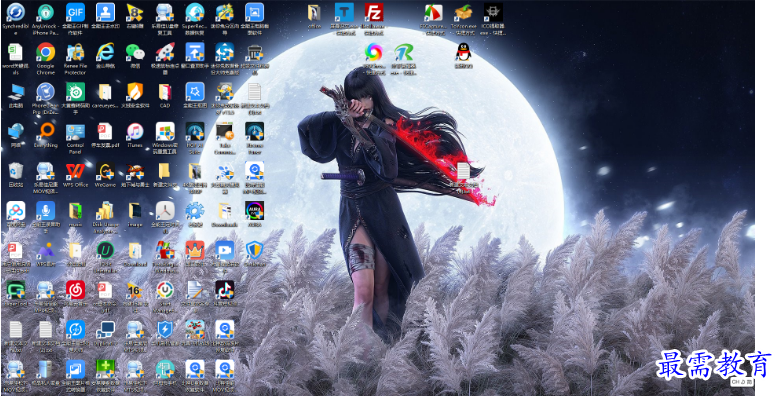
Task: Open the word keyword xls spreadsheet file
Action: point(15,52)
